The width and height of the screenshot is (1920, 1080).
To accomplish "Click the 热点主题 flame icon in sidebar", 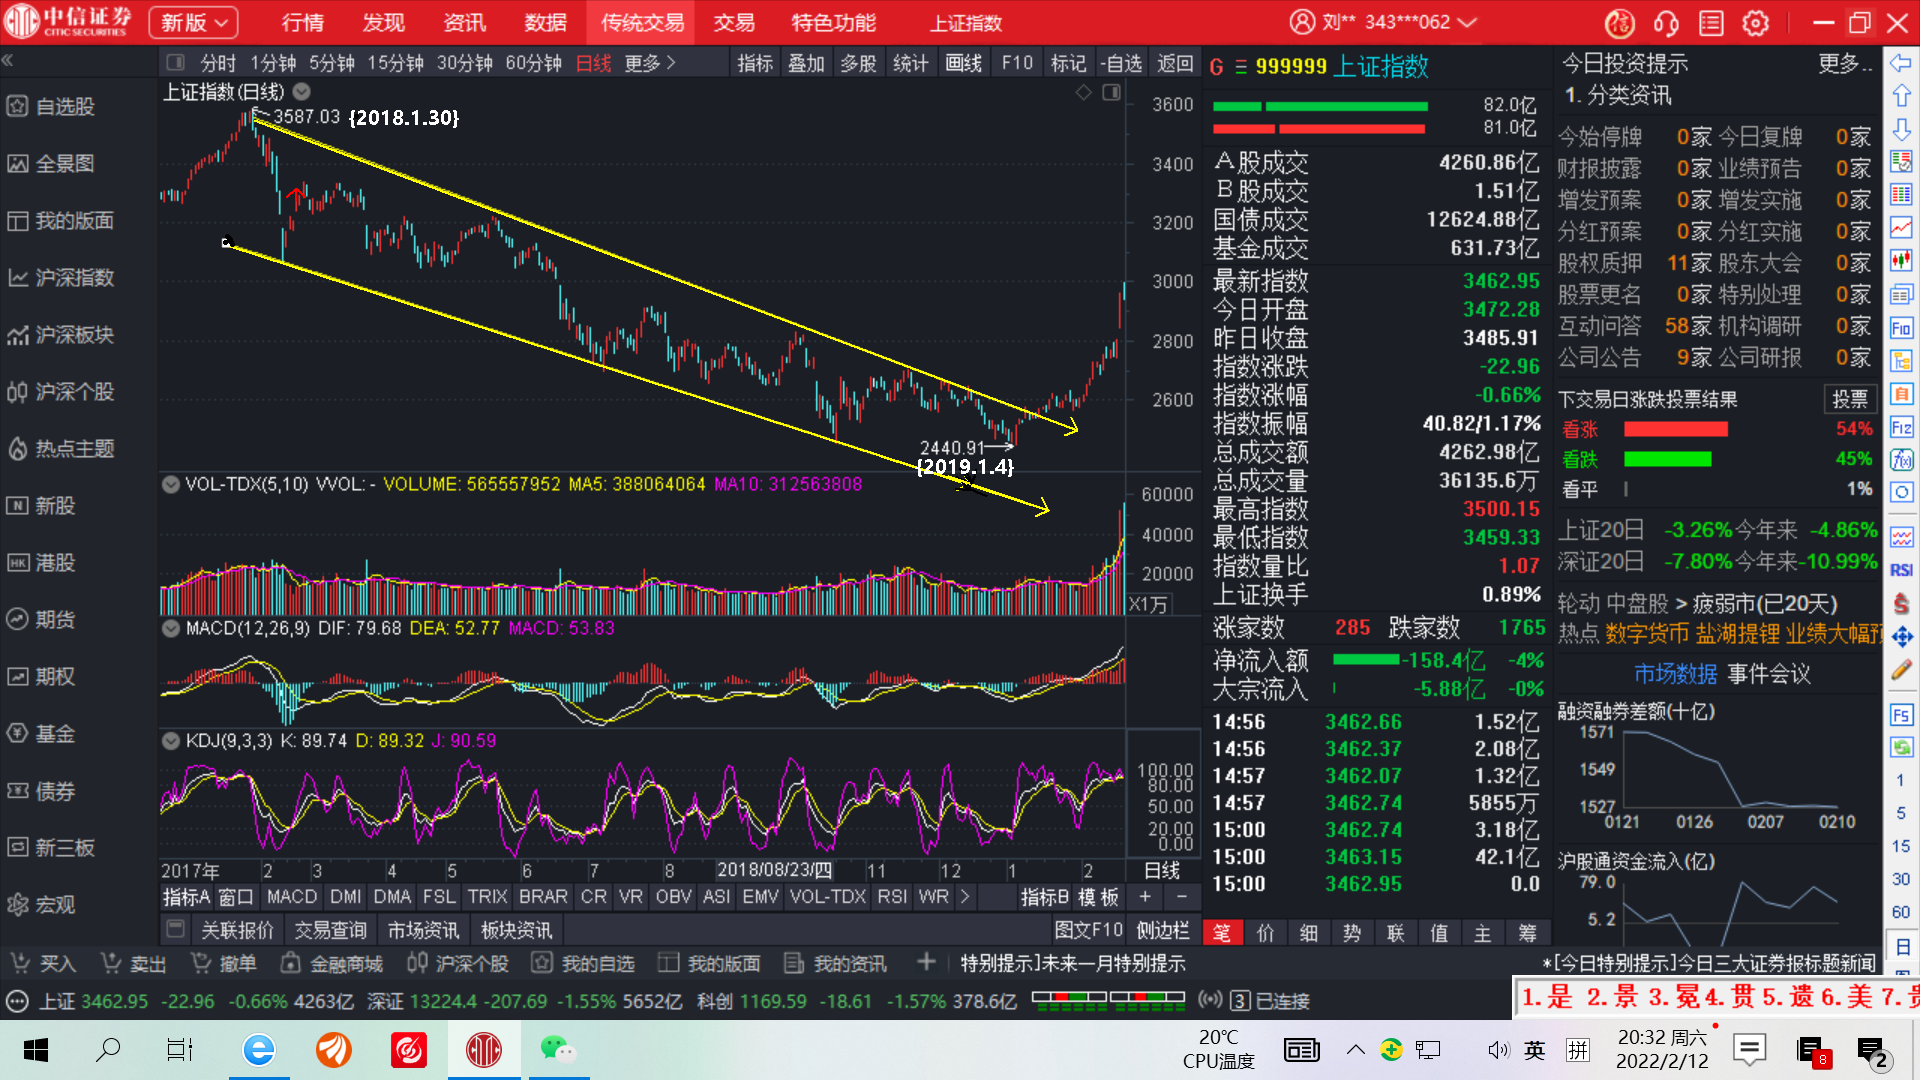I will tap(18, 449).
